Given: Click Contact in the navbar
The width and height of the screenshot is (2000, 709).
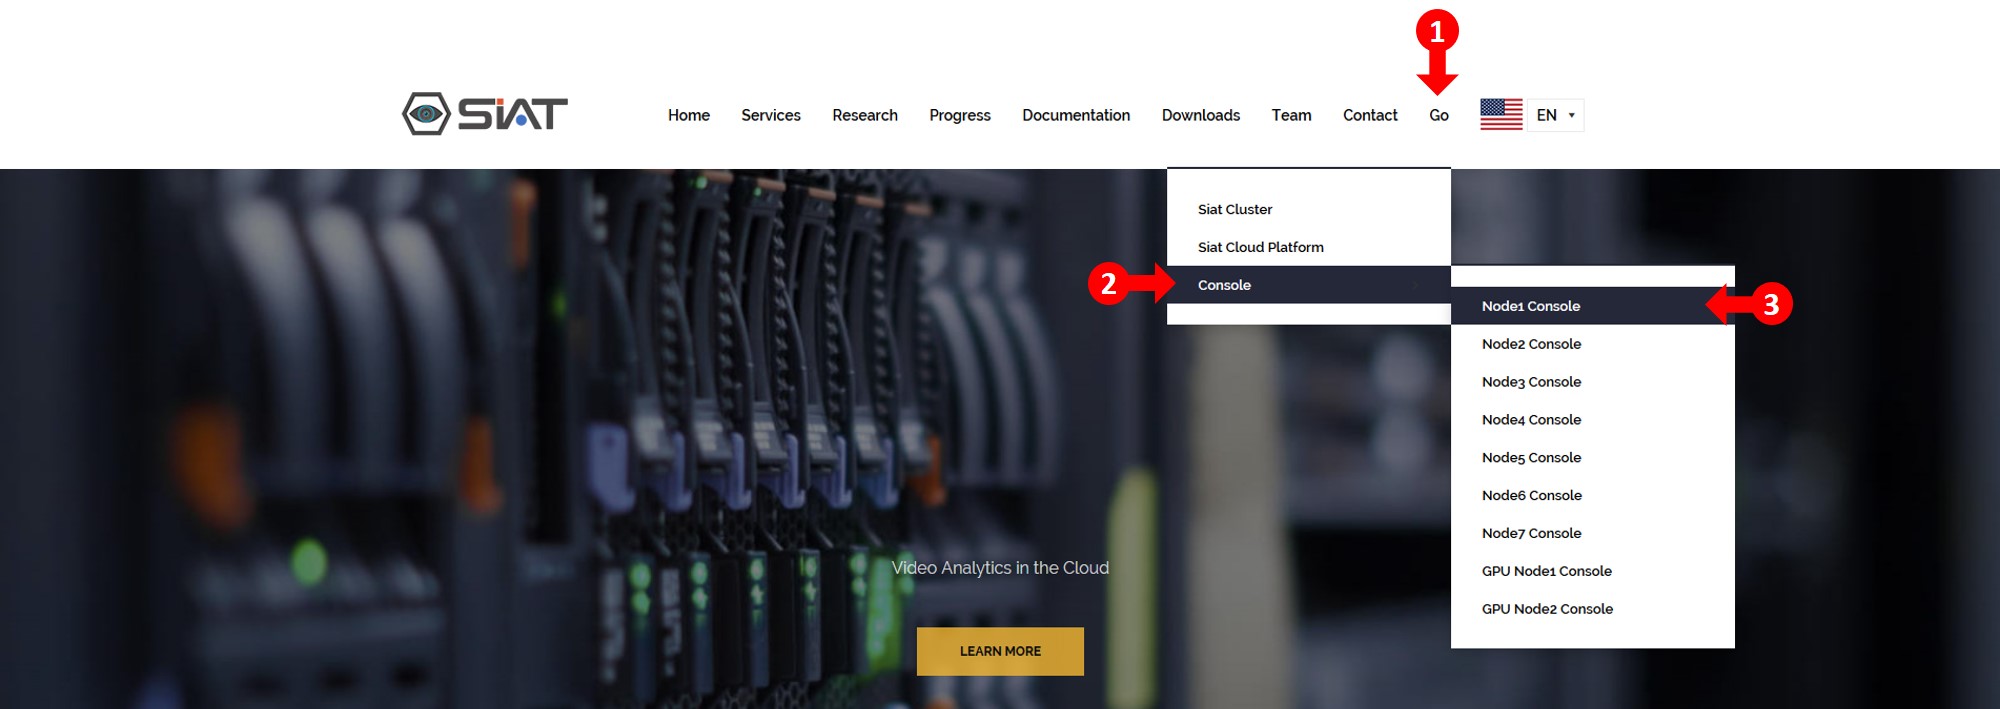Looking at the screenshot, I should pos(1369,115).
